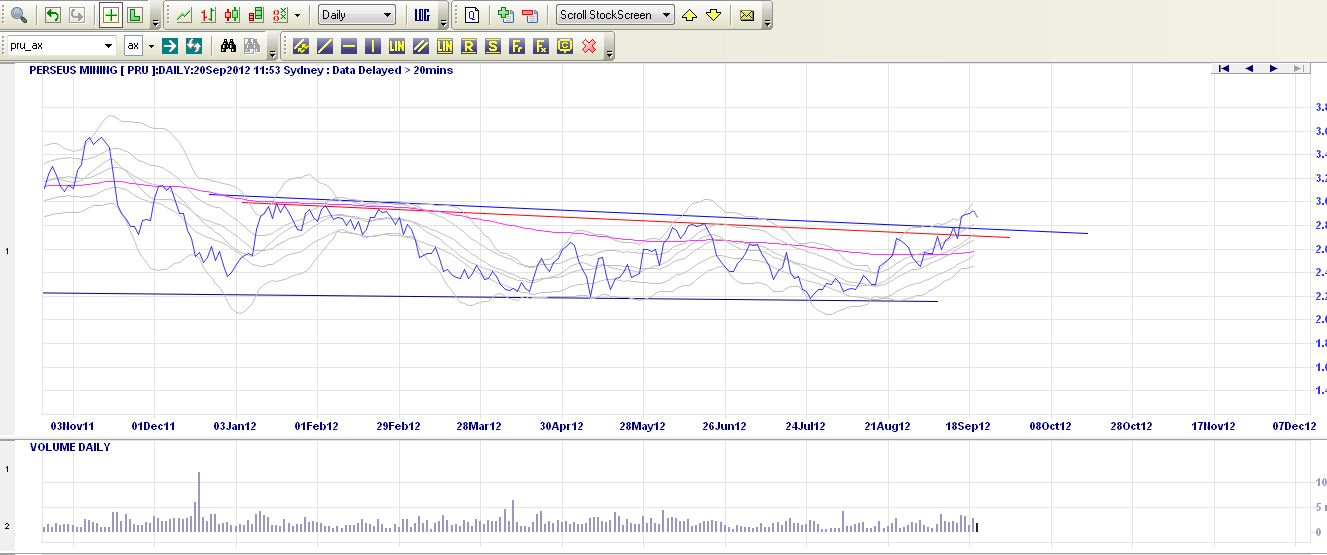Click the Q quote page icon

click(x=472, y=15)
